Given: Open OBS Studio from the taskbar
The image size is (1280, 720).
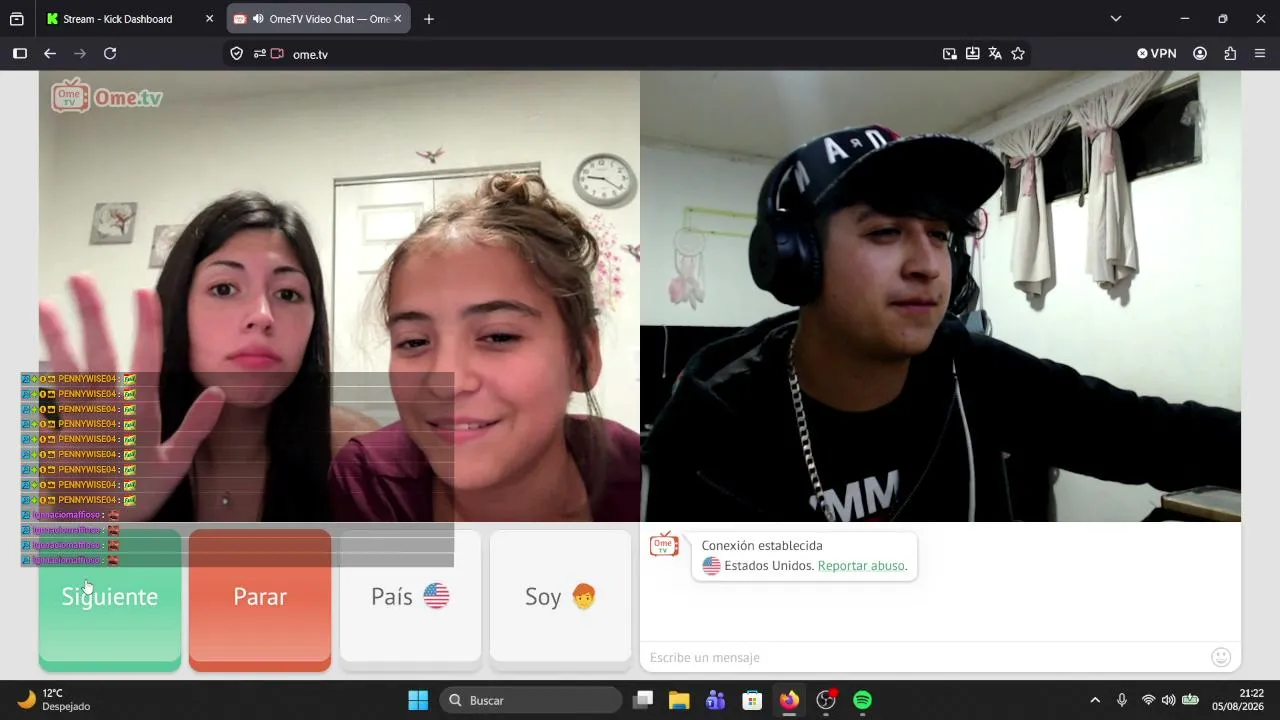Looking at the screenshot, I should [826, 700].
